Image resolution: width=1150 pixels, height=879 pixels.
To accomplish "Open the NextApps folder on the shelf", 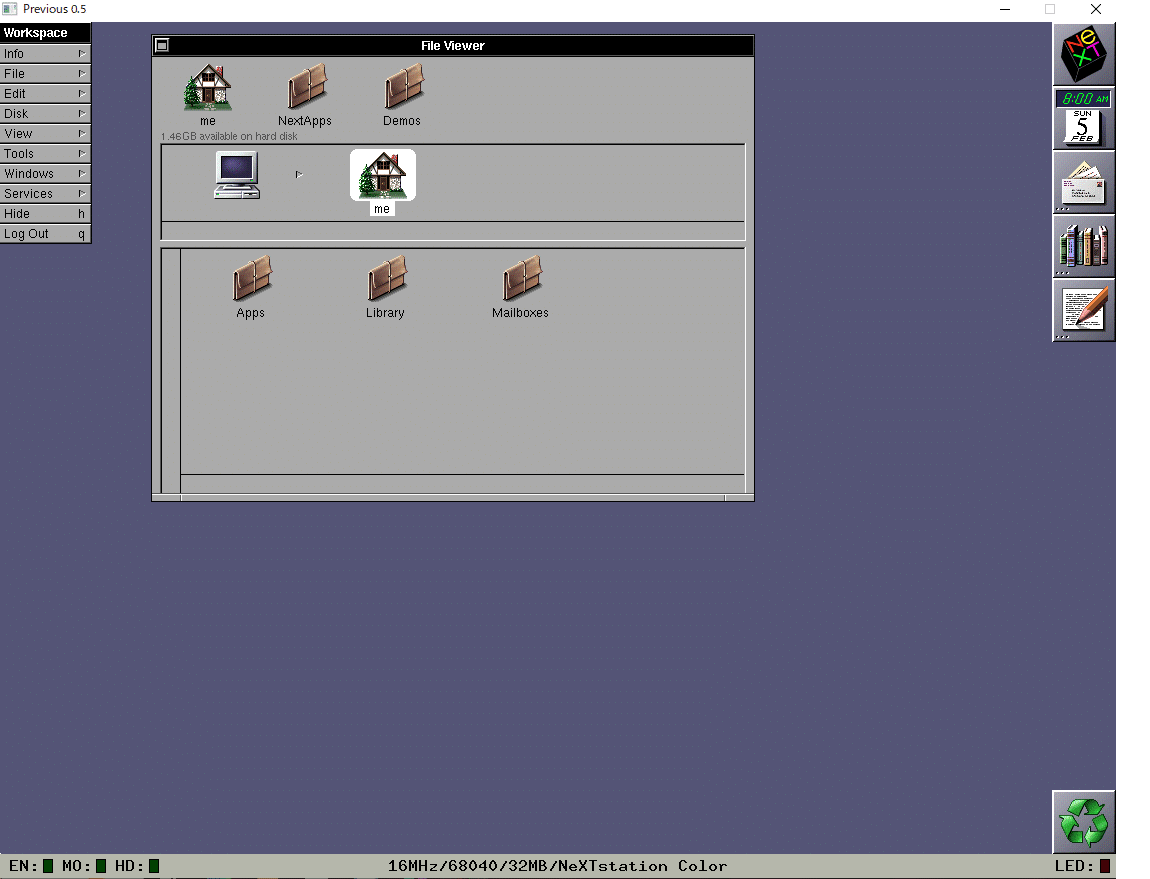I will [x=306, y=87].
